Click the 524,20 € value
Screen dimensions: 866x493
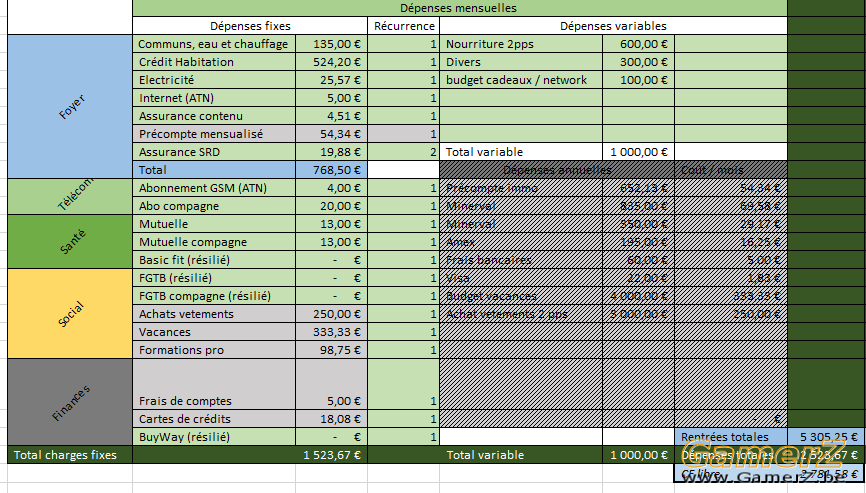pyautogui.click(x=331, y=62)
